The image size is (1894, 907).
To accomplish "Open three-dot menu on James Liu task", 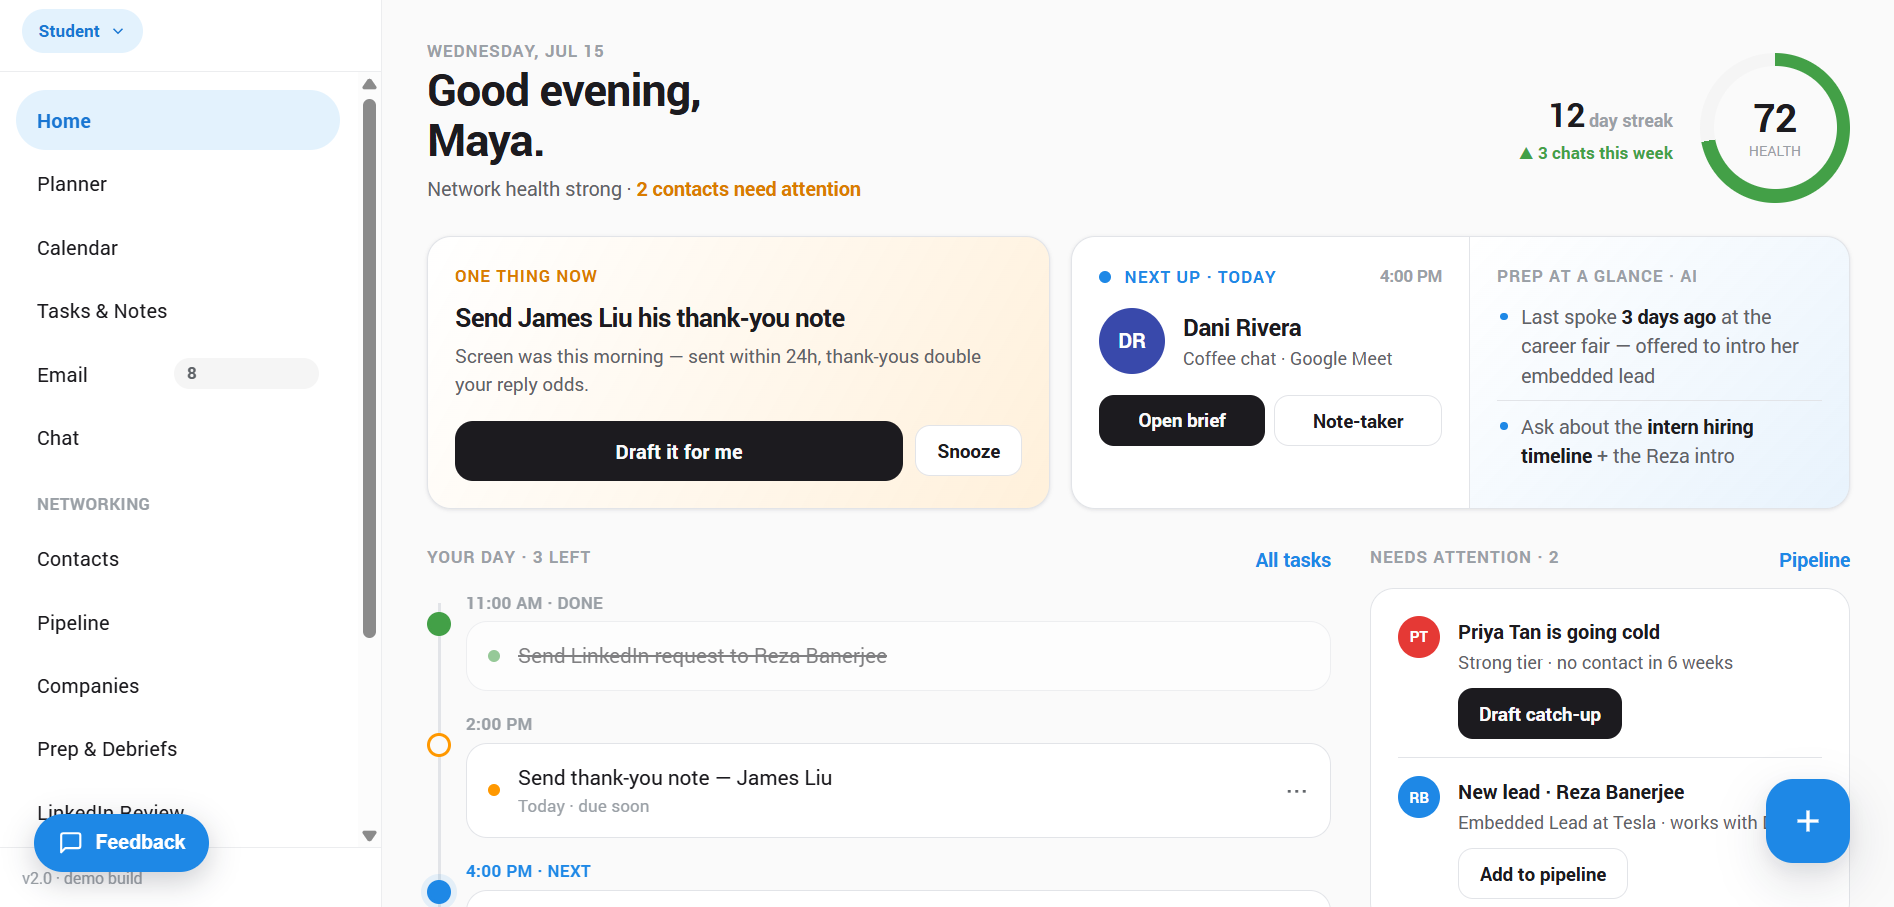I will point(1296,791).
